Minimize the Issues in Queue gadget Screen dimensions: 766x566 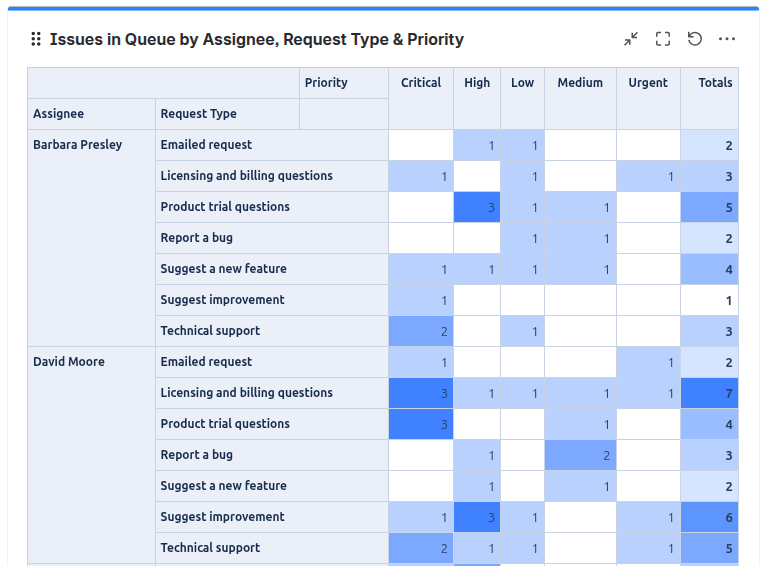(x=631, y=39)
